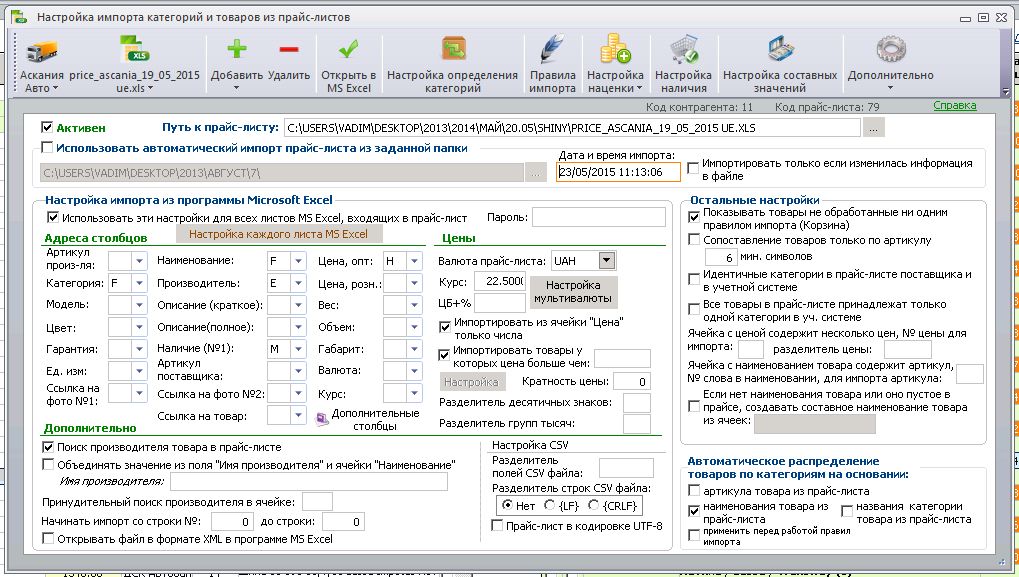
Task: Click Разделитель полей CSV файла field
Action: point(626,467)
